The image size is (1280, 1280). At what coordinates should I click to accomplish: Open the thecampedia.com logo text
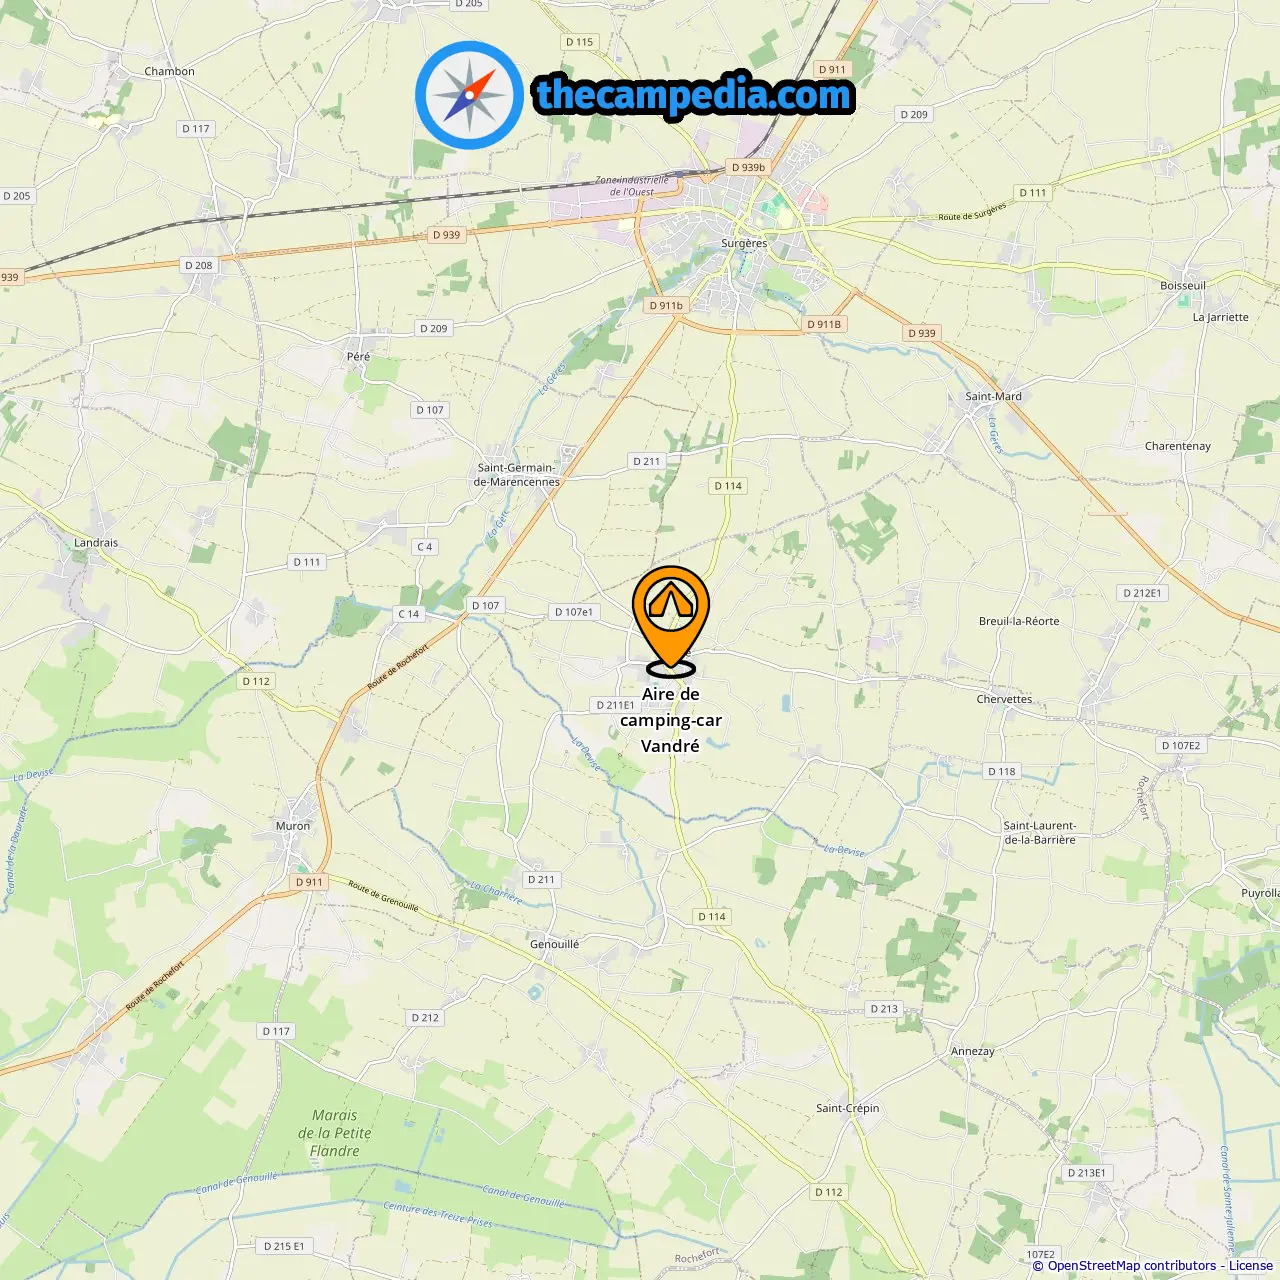point(694,95)
